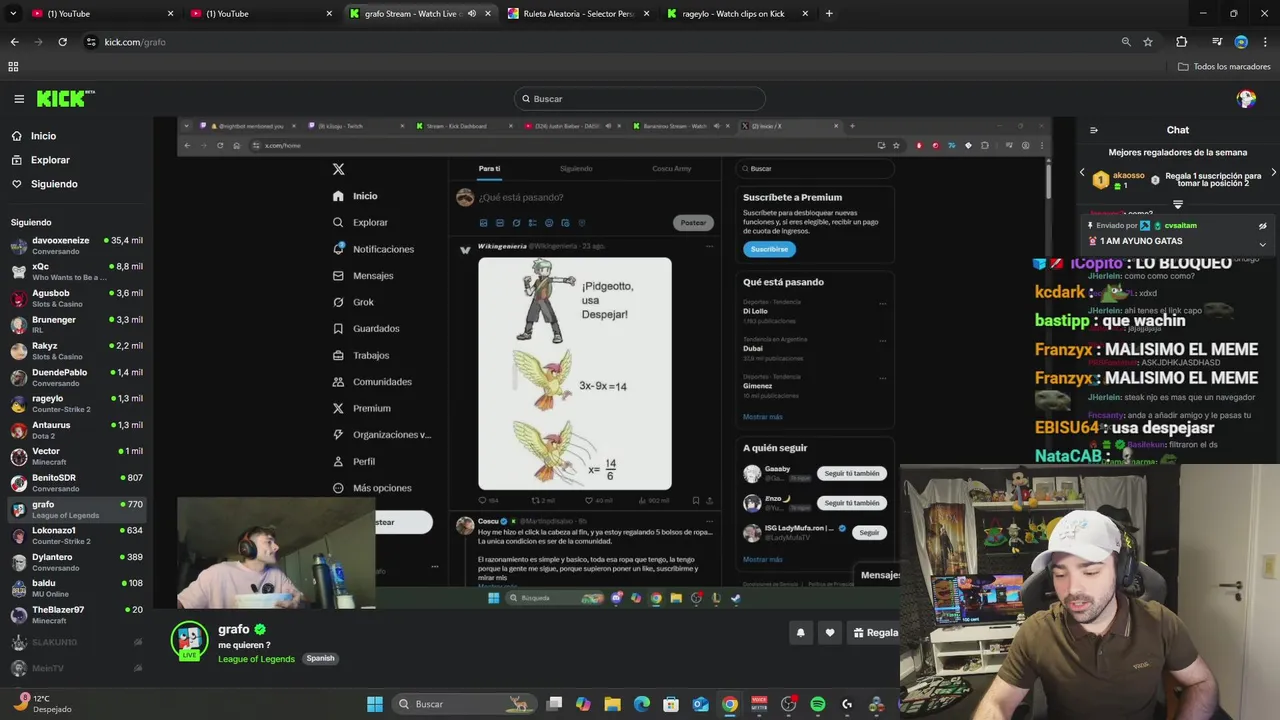Reload the page
This screenshot has width=1280, height=720.
(62, 42)
